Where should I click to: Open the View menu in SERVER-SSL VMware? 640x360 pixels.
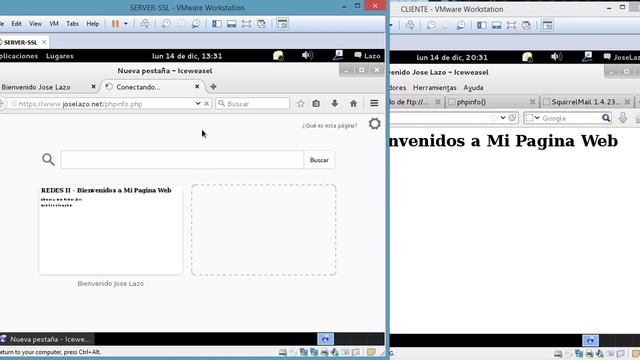pyautogui.click(x=35, y=24)
